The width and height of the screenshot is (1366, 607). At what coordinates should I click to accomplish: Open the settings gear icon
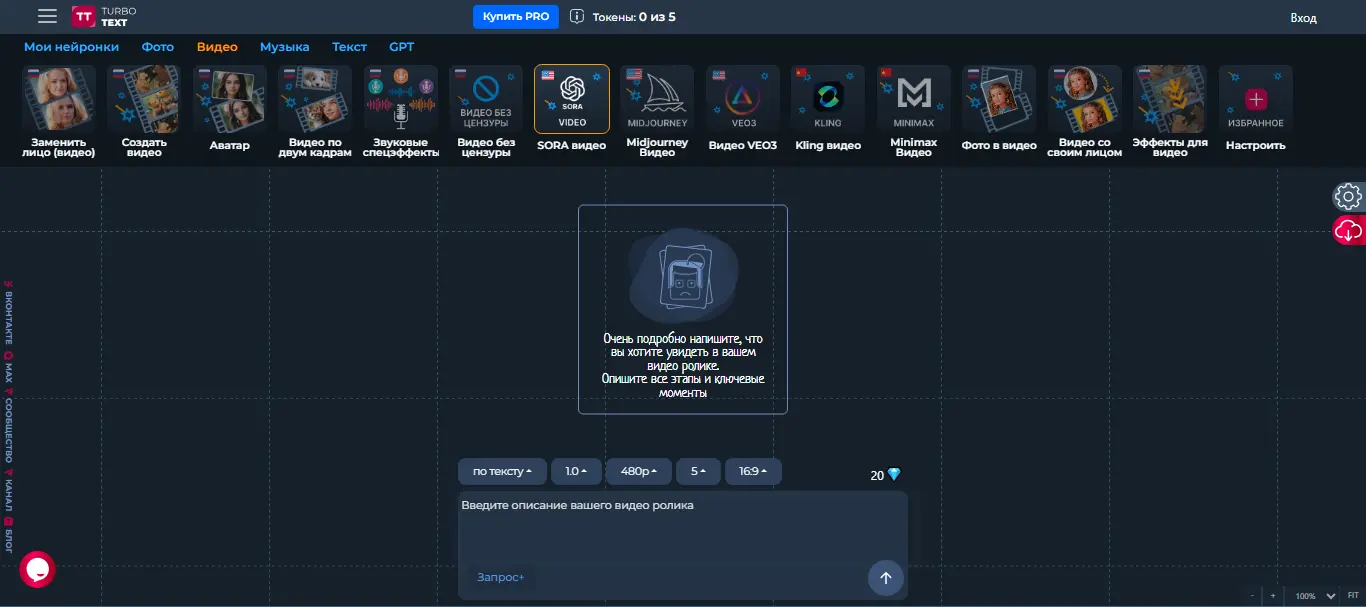click(x=1348, y=196)
